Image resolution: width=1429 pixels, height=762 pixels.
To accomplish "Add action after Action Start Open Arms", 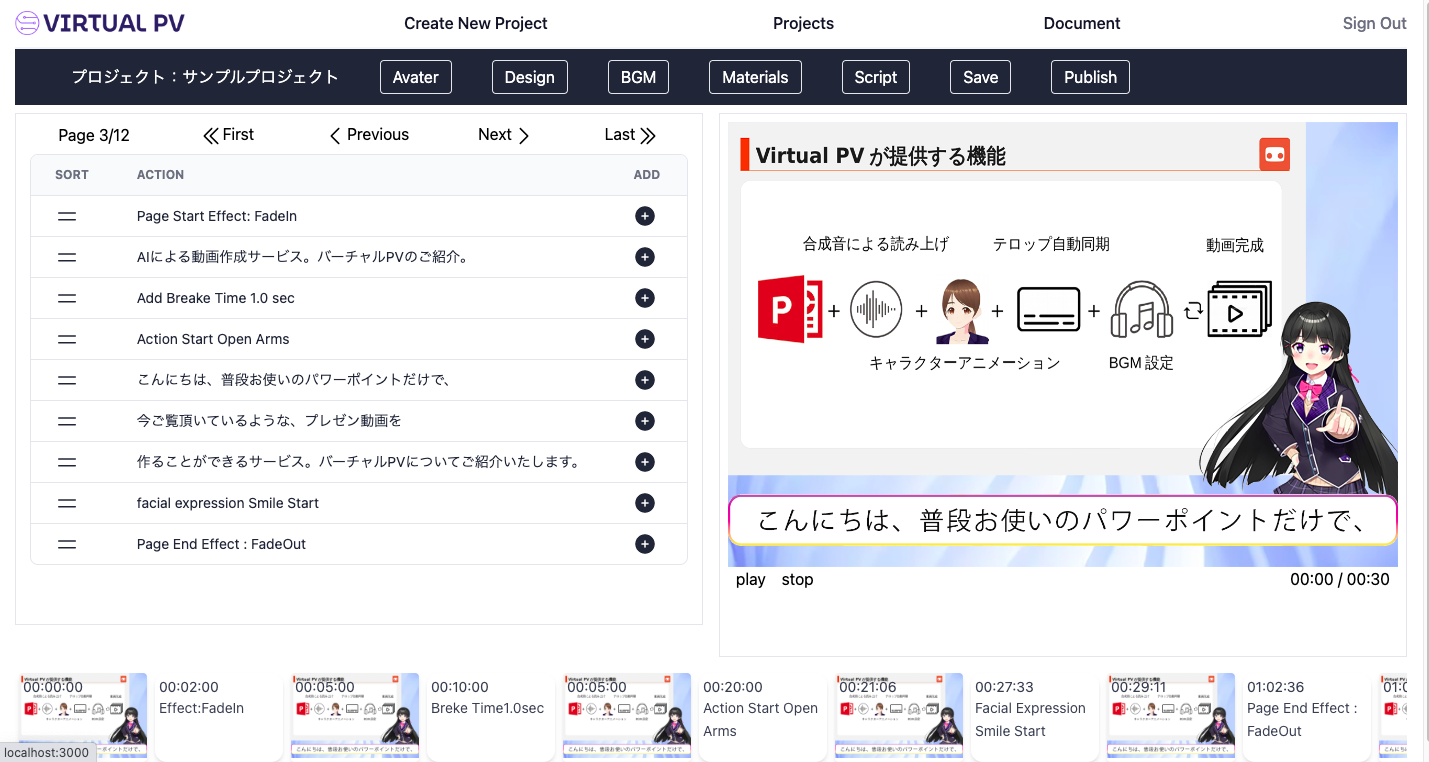I will click(645, 339).
